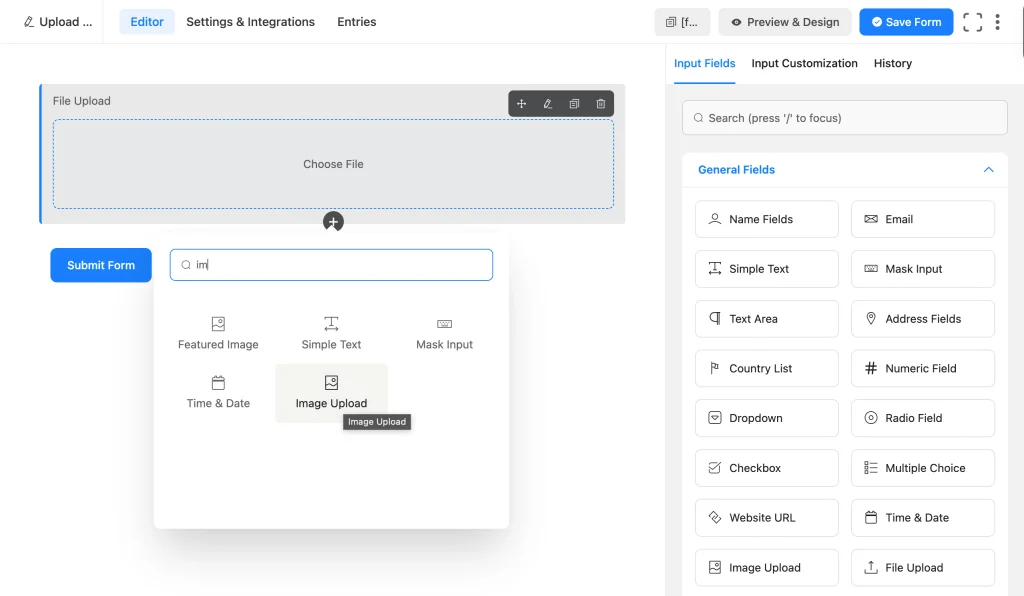Click the move handle icon on File Upload field
This screenshot has height=596, width=1024.
click(521, 104)
